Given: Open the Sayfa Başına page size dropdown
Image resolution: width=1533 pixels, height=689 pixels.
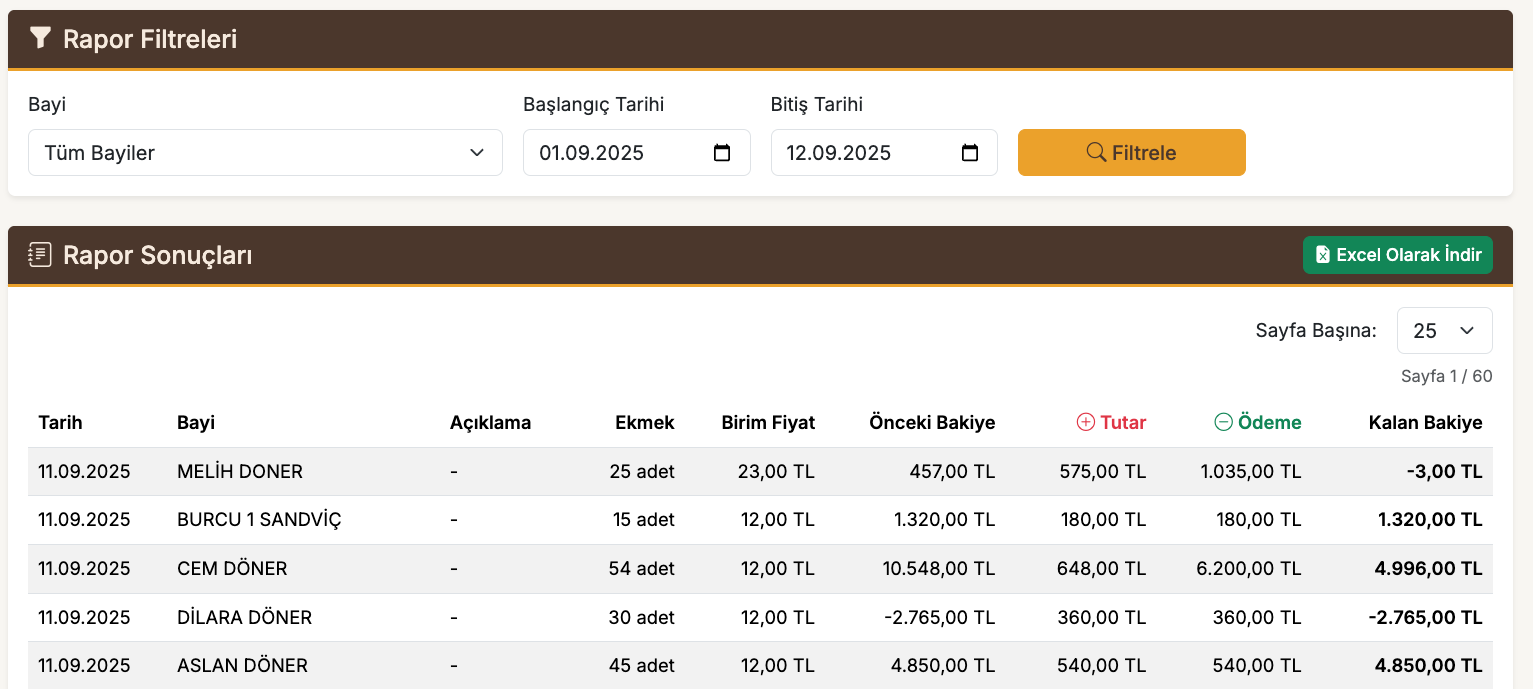Looking at the screenshot, I should [1444, 331].
